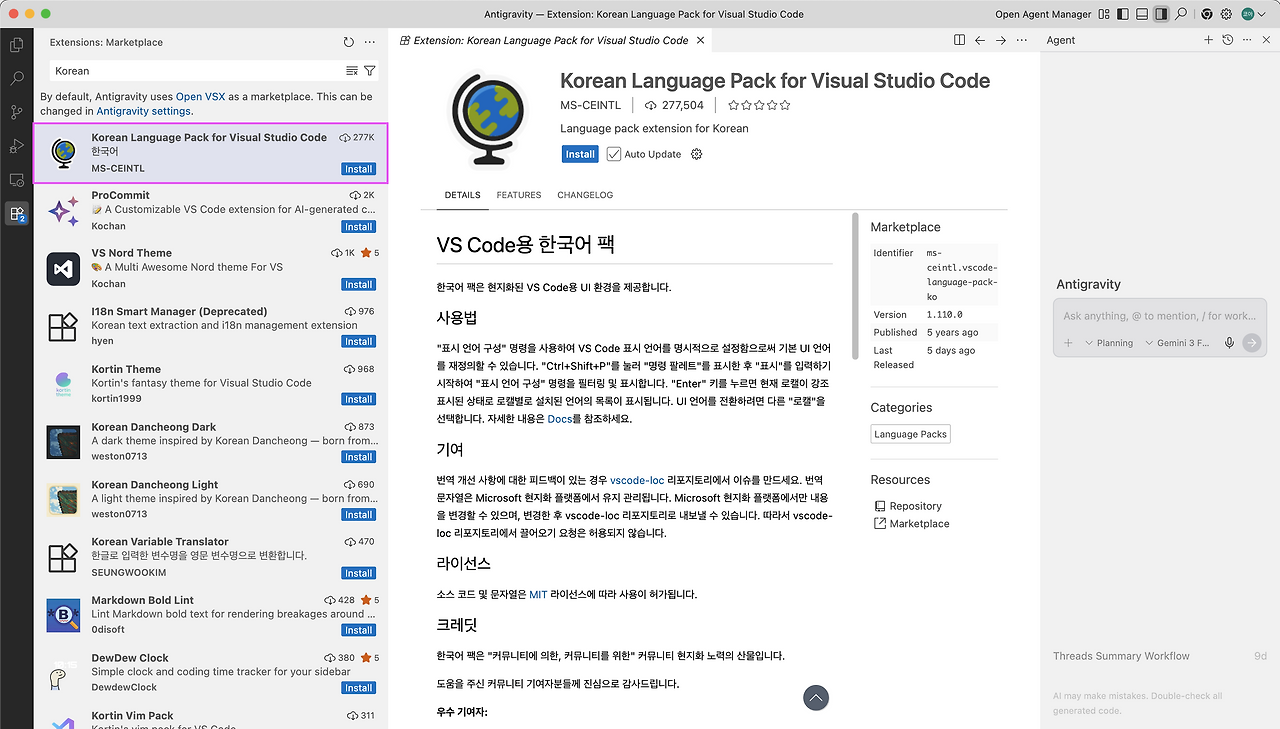Open the Planning mode dropdown

[1108, 343]
